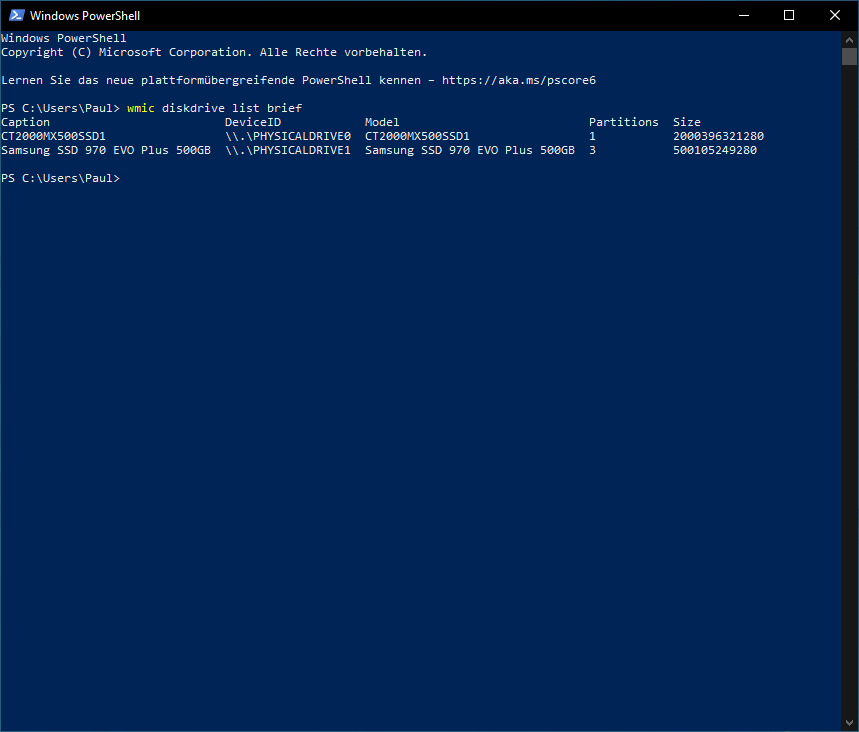Viewport: 859px width, 732px height.
Task: Click \\.\PHYSICALDRIVE0 device ID
Action: pos(288,136)
